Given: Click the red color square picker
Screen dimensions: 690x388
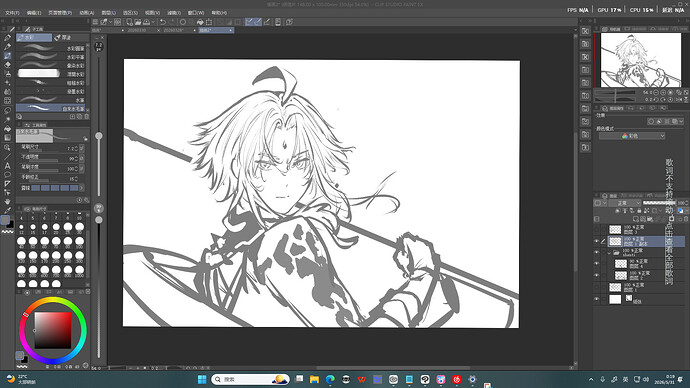Looking at the screenshot, I should 53,330.
